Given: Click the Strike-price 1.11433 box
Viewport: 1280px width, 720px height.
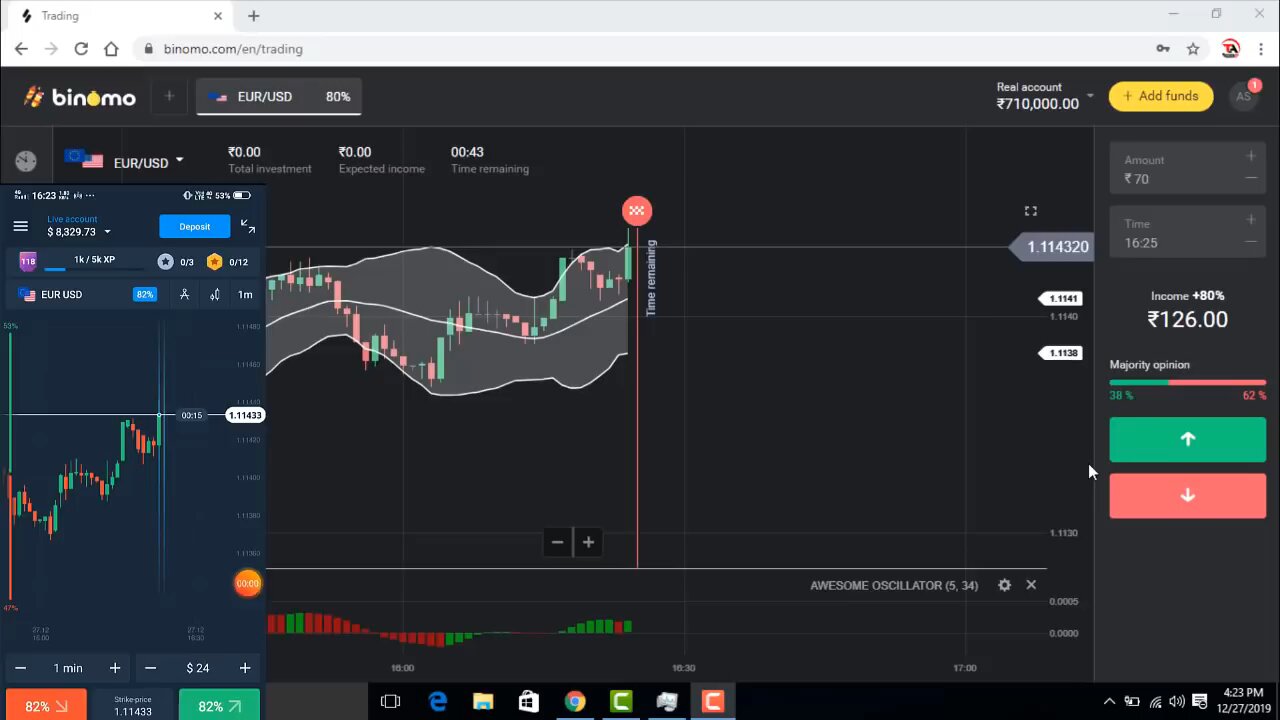Looking at the screenshot, I should tap(133, 705).
